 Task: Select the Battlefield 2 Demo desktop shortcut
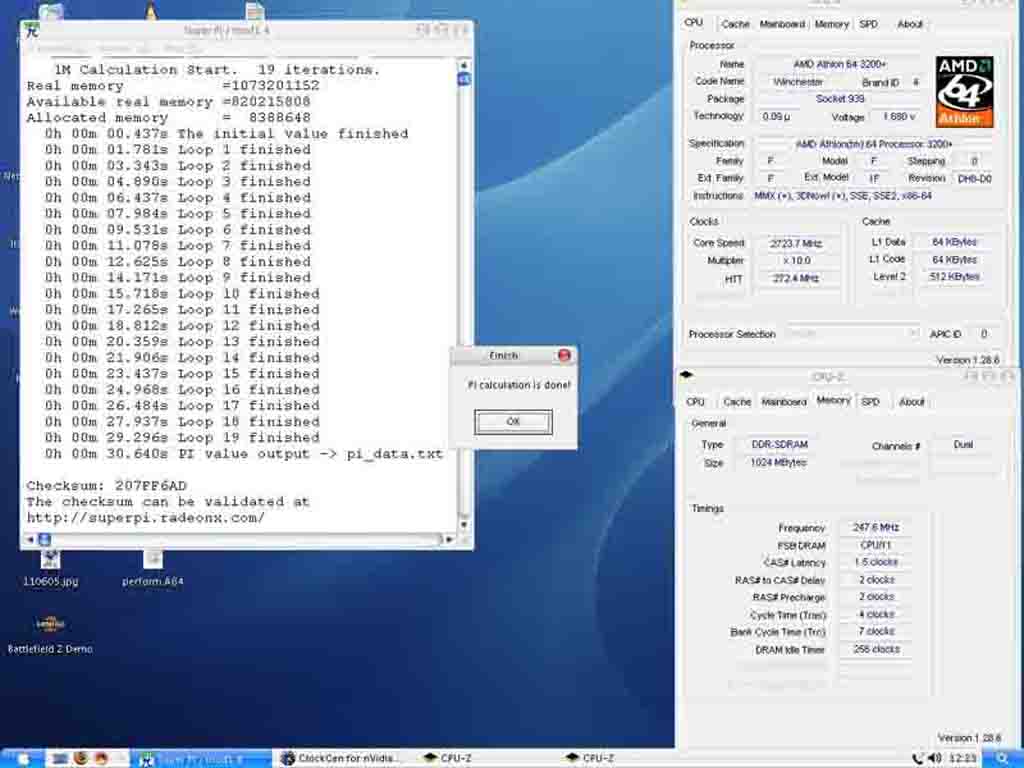coord(50,633)
